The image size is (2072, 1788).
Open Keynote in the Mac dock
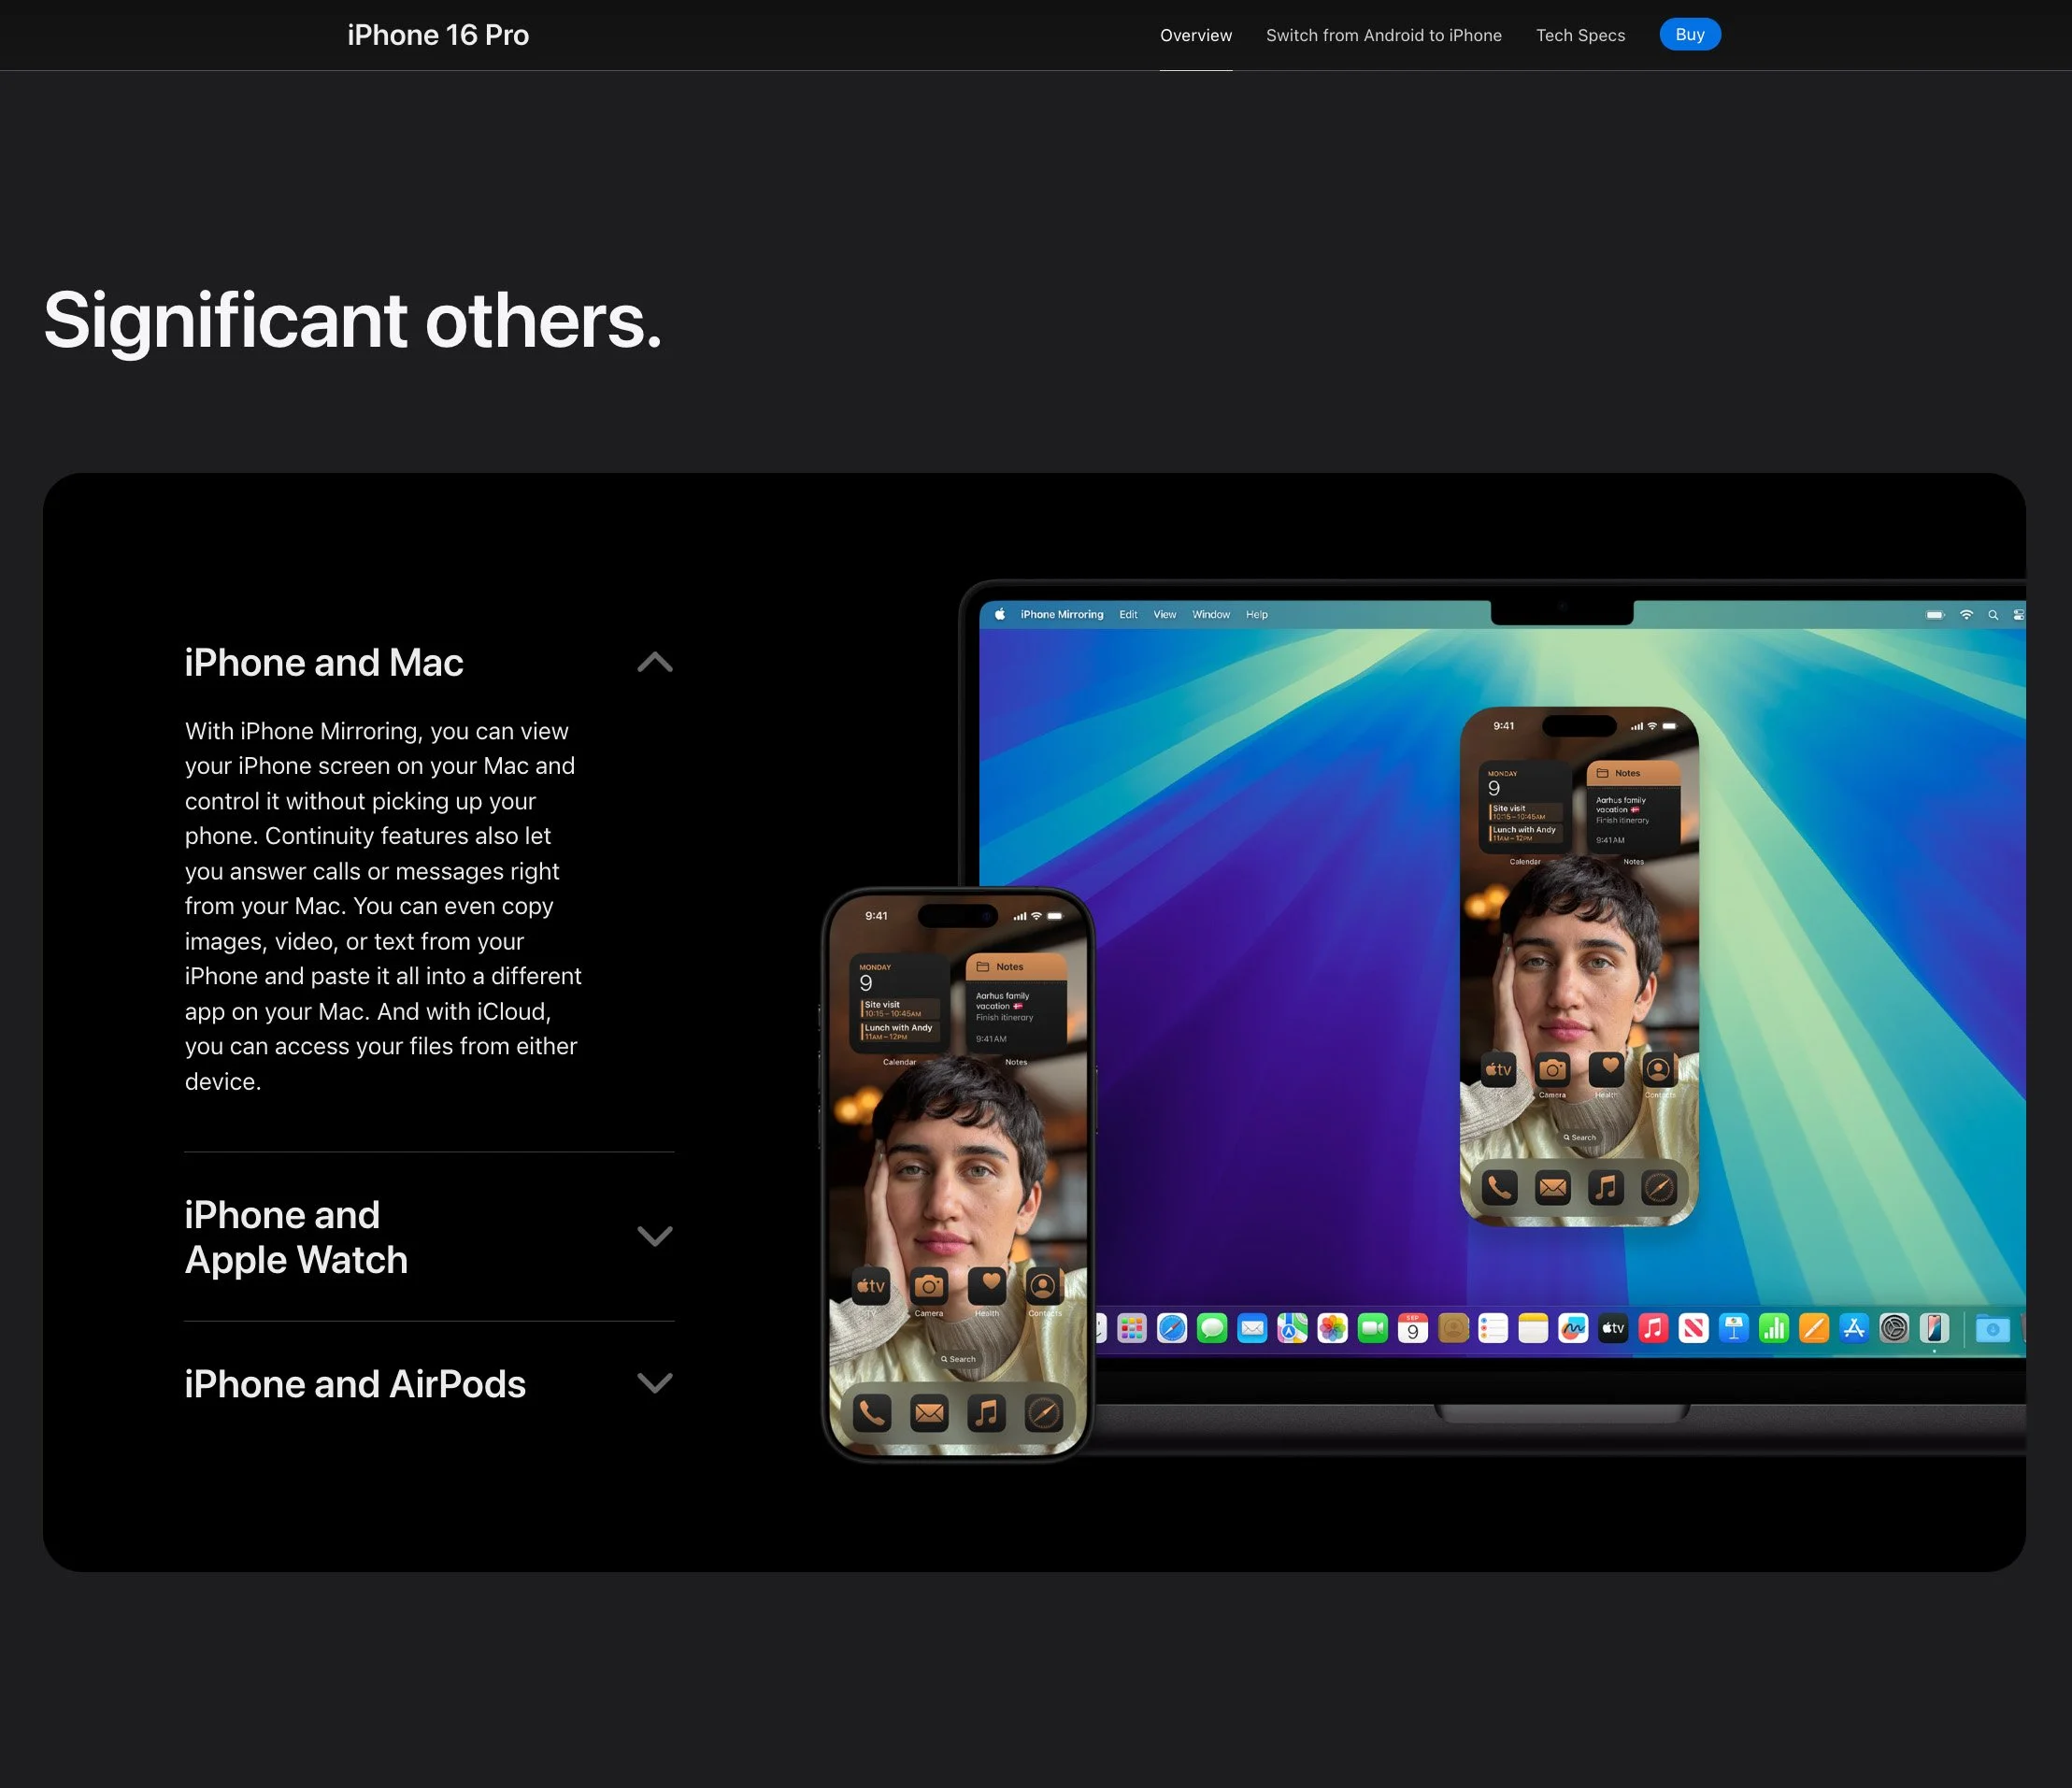point(1734,1328)
